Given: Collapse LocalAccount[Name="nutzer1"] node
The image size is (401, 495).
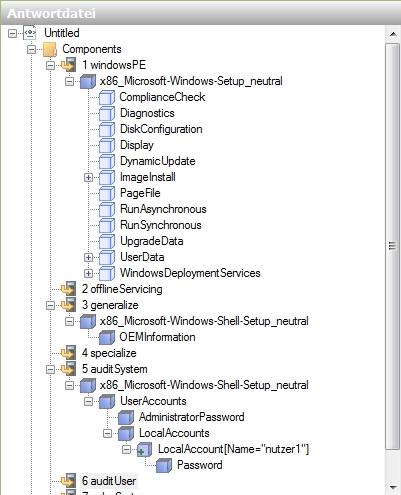Looking at the screenshot, I should [126, 449].
